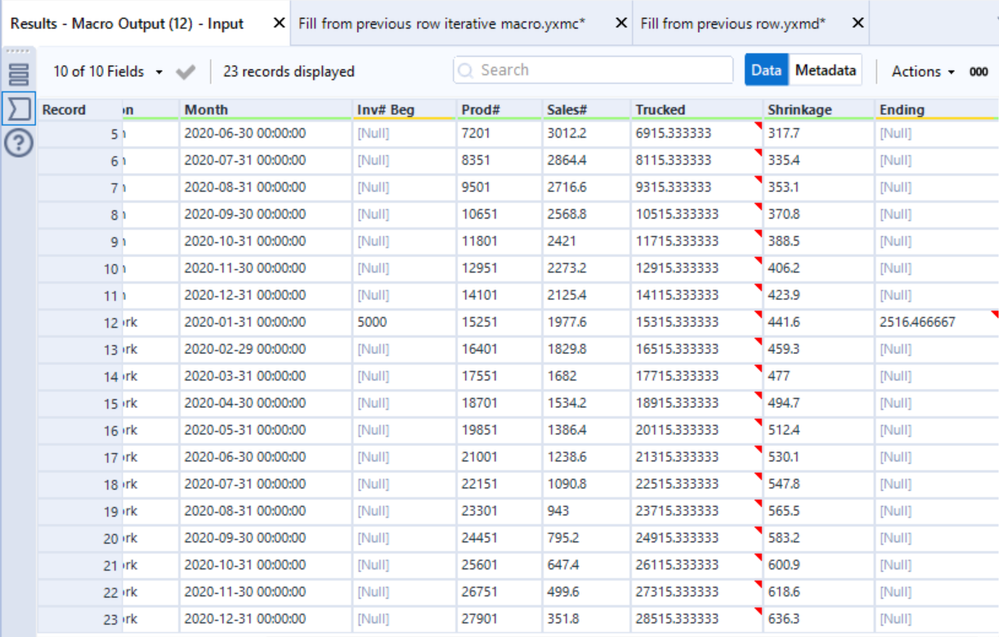Image resolution: width=999 pixels, height=637 pixels.
Task: Click the Inv# Beg column header
Action: [x=404, y=110]
